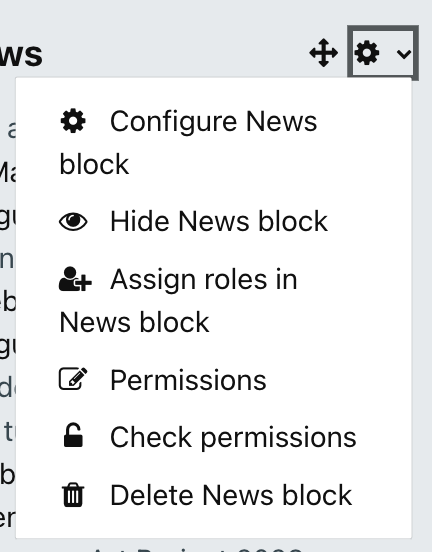
Task: Click the wrapped "News block" line under Assign roles
Action: click(134, 322)
